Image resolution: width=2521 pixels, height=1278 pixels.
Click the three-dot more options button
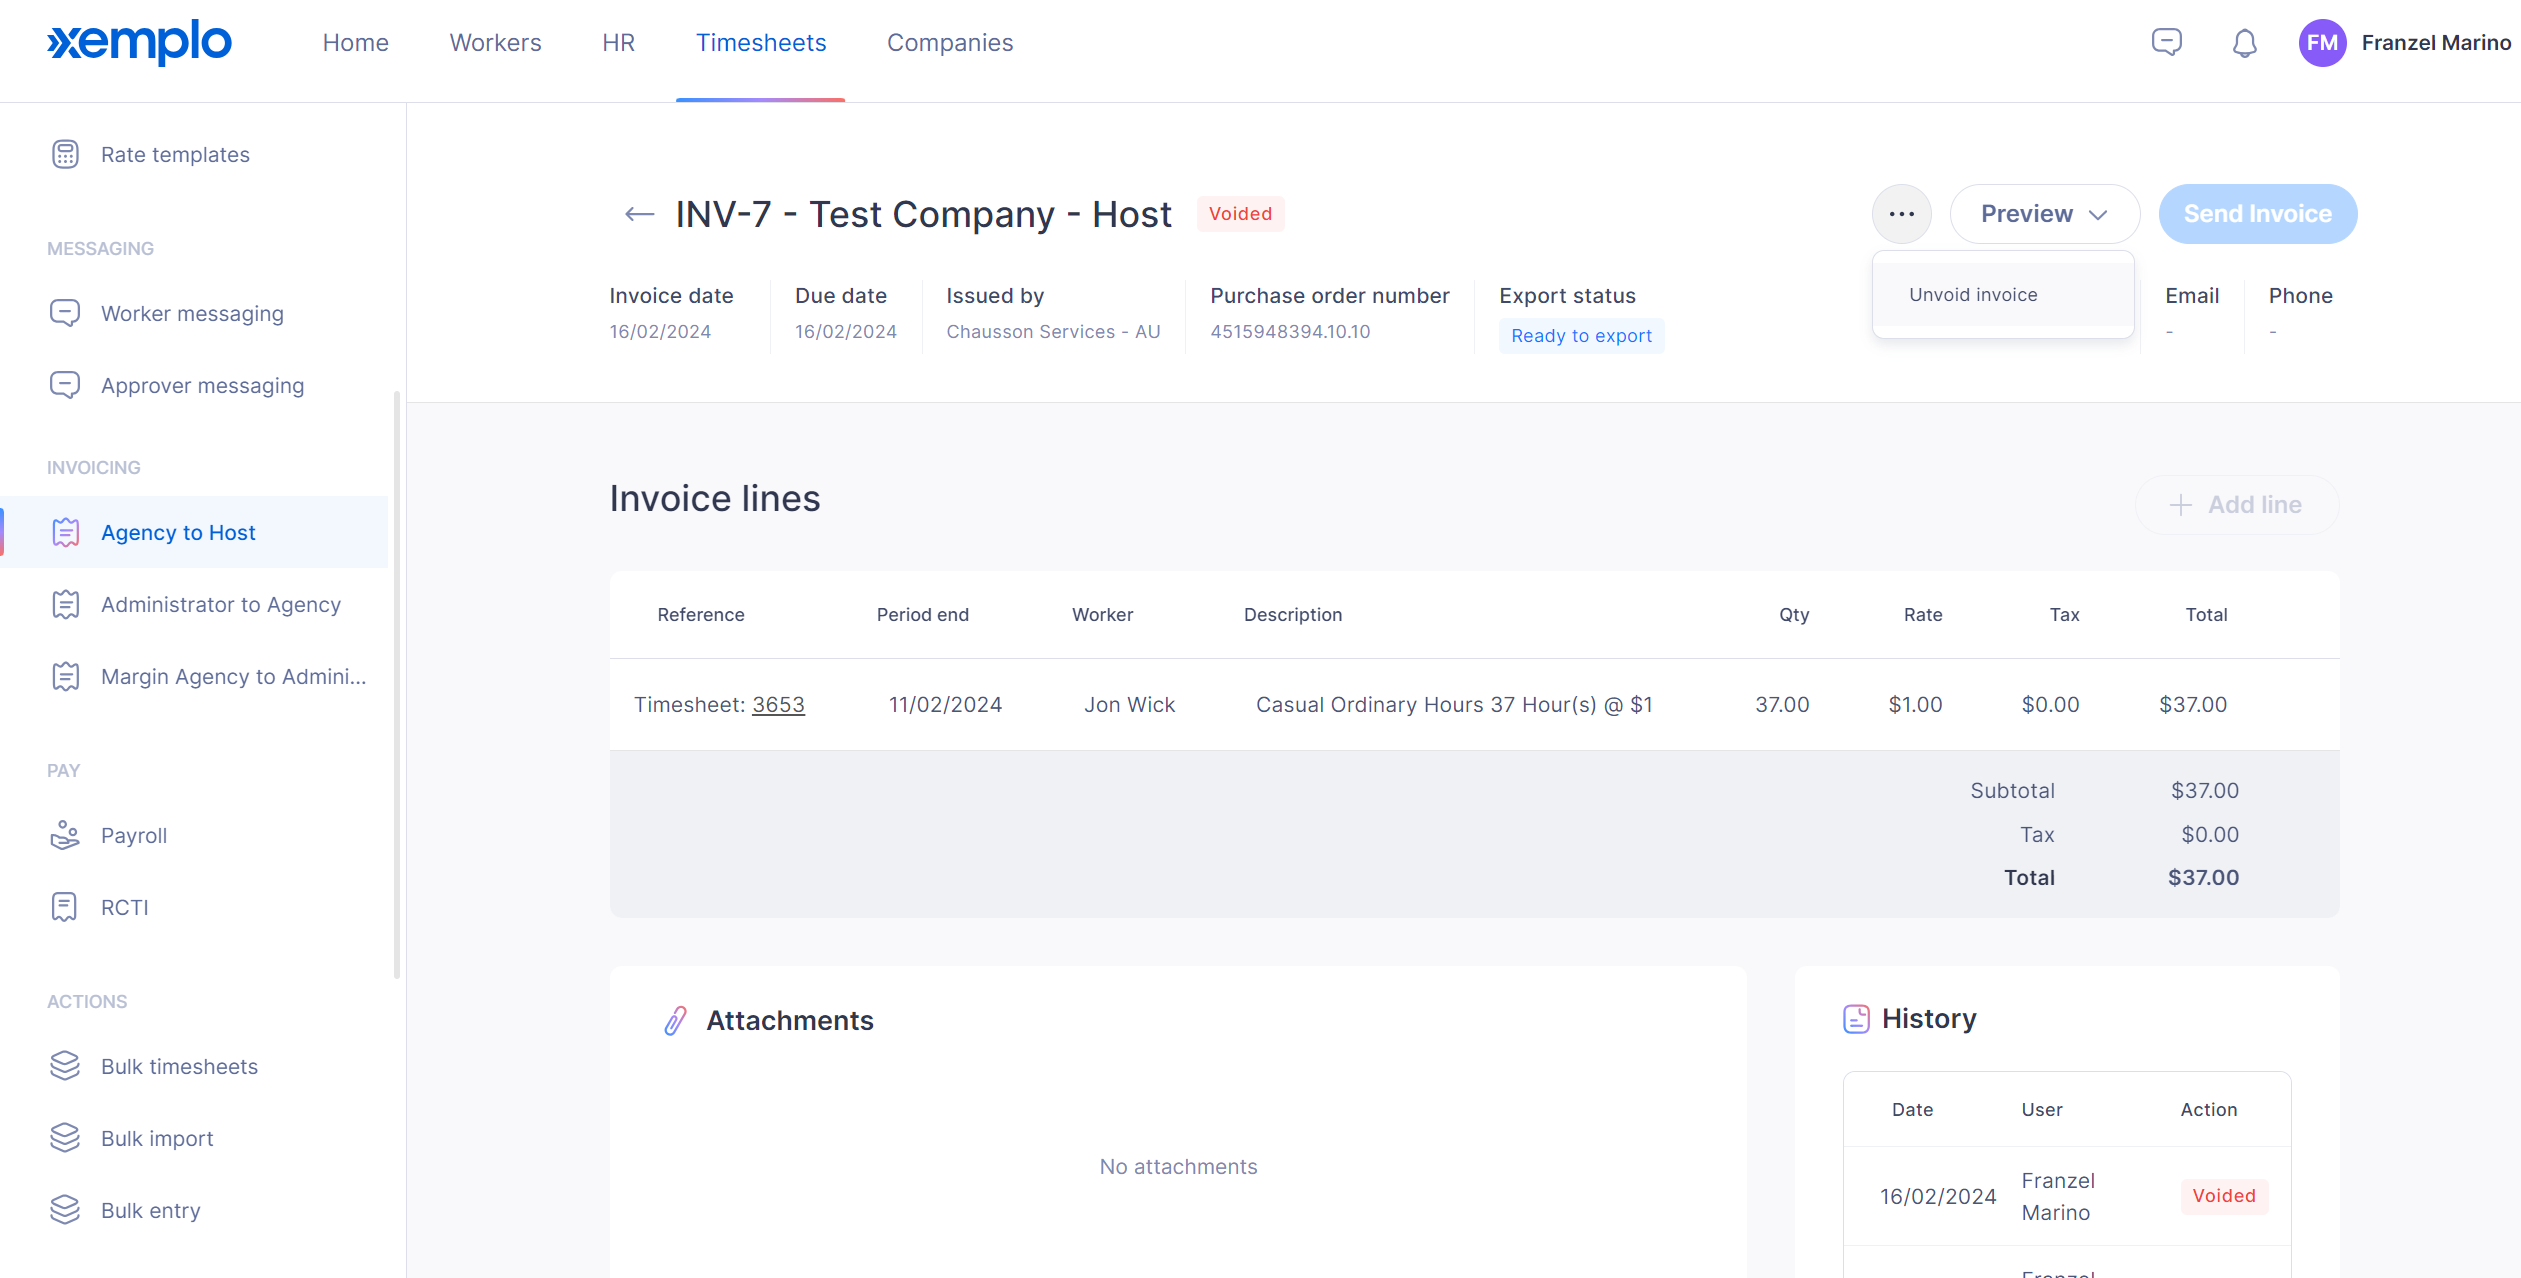pos(1901,214)
